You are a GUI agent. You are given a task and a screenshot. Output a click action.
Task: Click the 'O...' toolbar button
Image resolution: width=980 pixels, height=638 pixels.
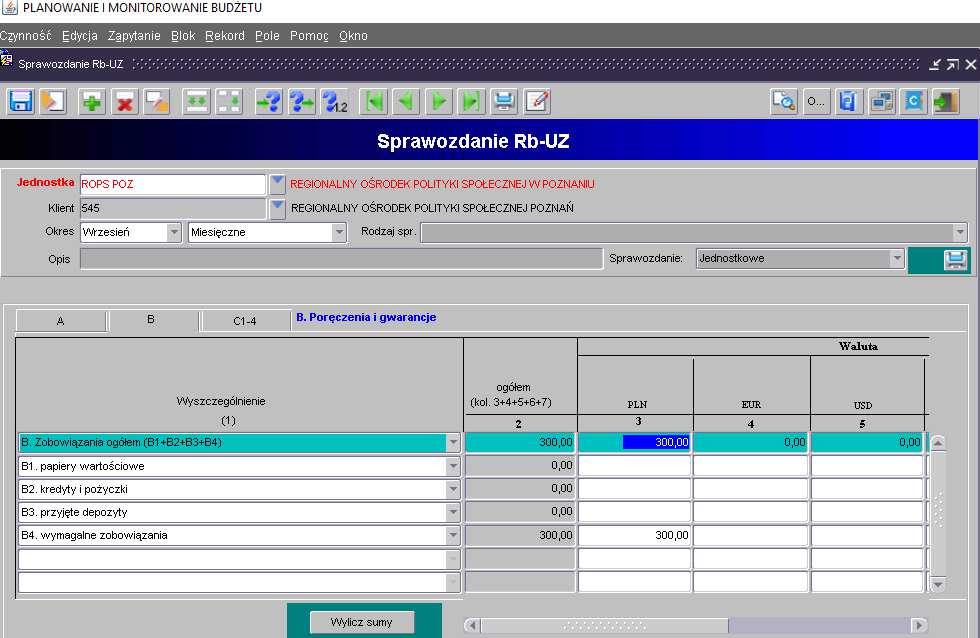click(816, 101)
